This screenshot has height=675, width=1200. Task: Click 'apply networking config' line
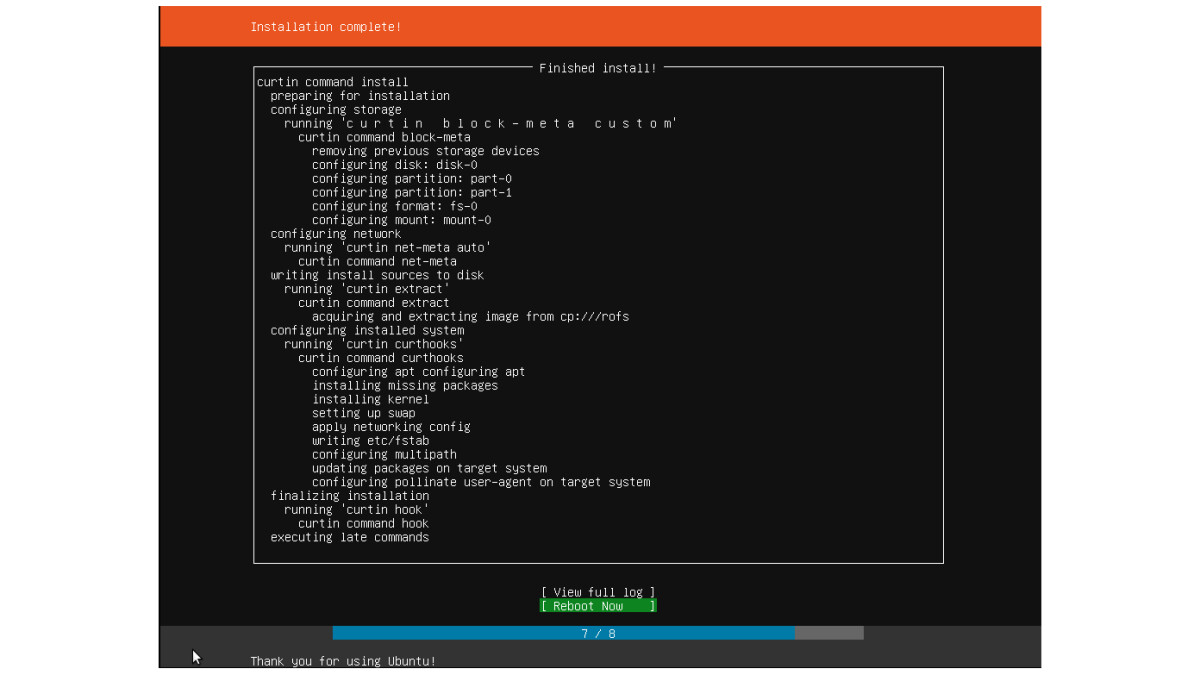point(391,427)
